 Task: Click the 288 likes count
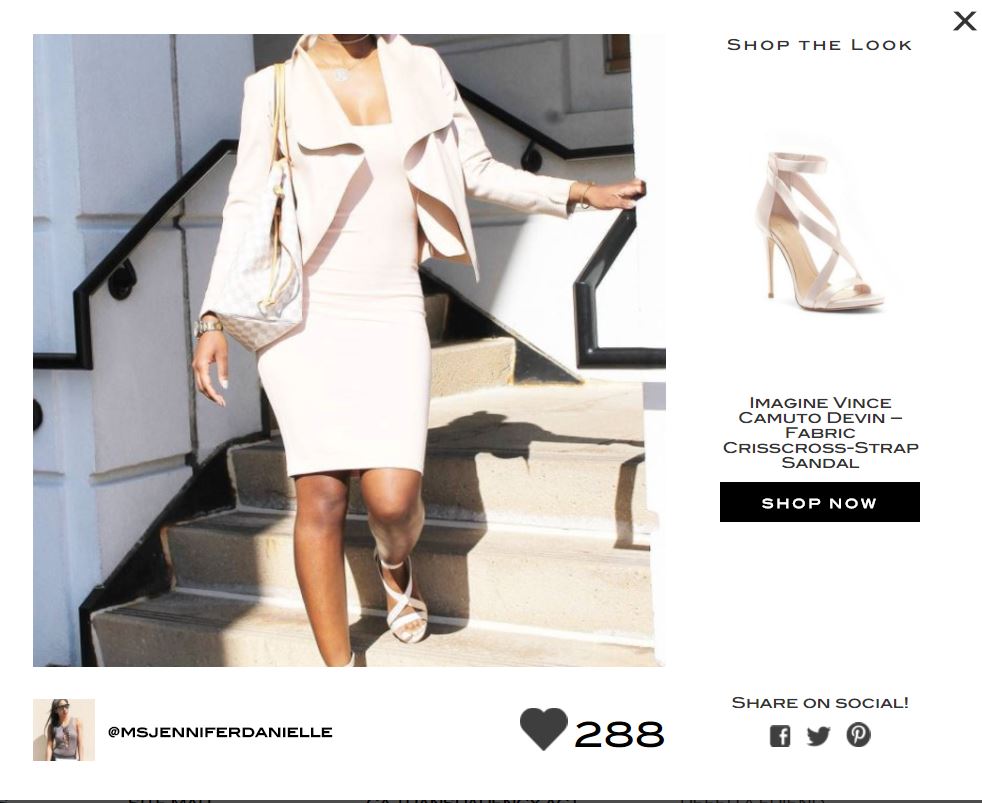619,734
